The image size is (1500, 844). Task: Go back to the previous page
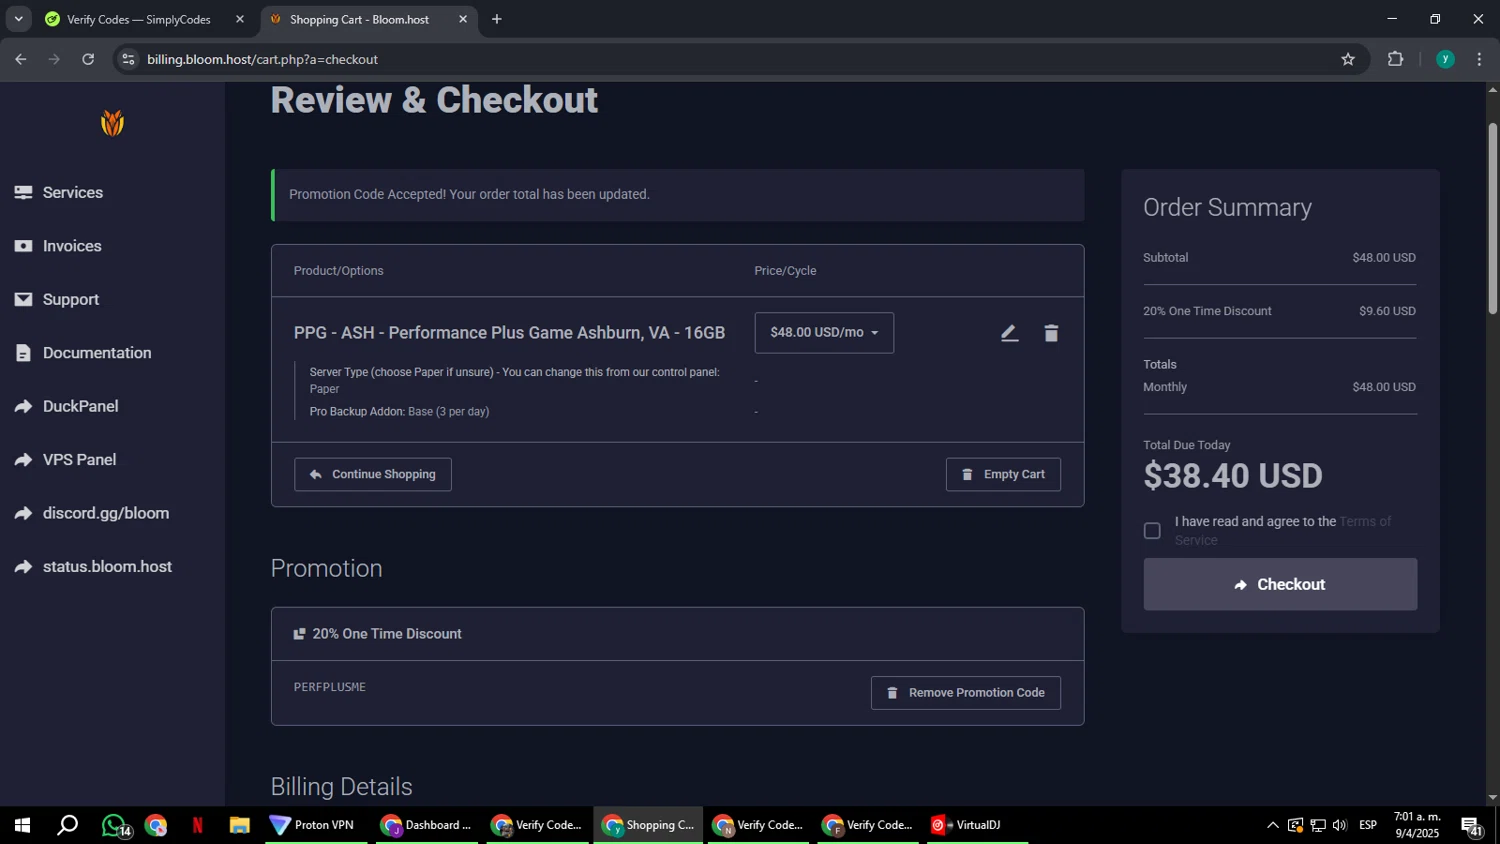click(x=20, y=59)
